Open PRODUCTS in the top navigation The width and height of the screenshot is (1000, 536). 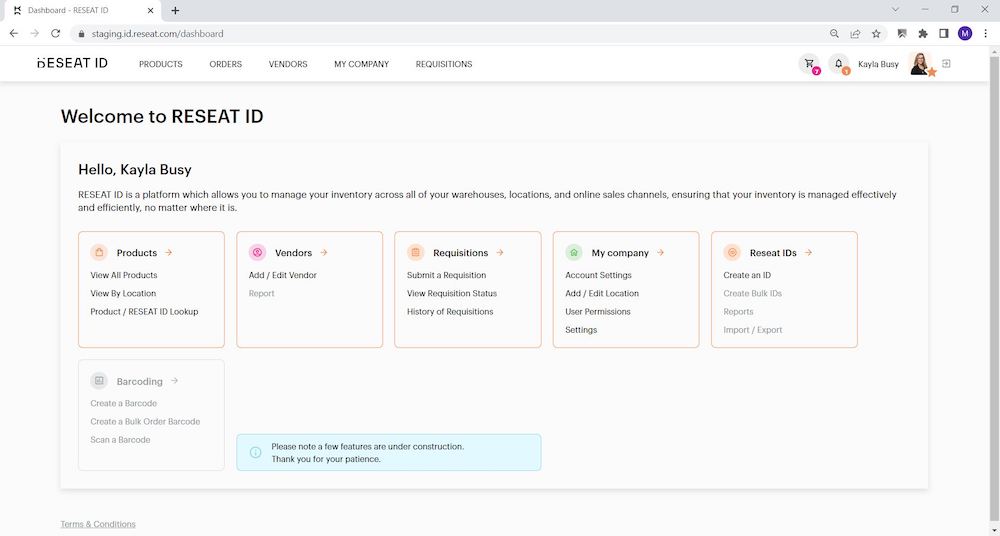(161, 64)
